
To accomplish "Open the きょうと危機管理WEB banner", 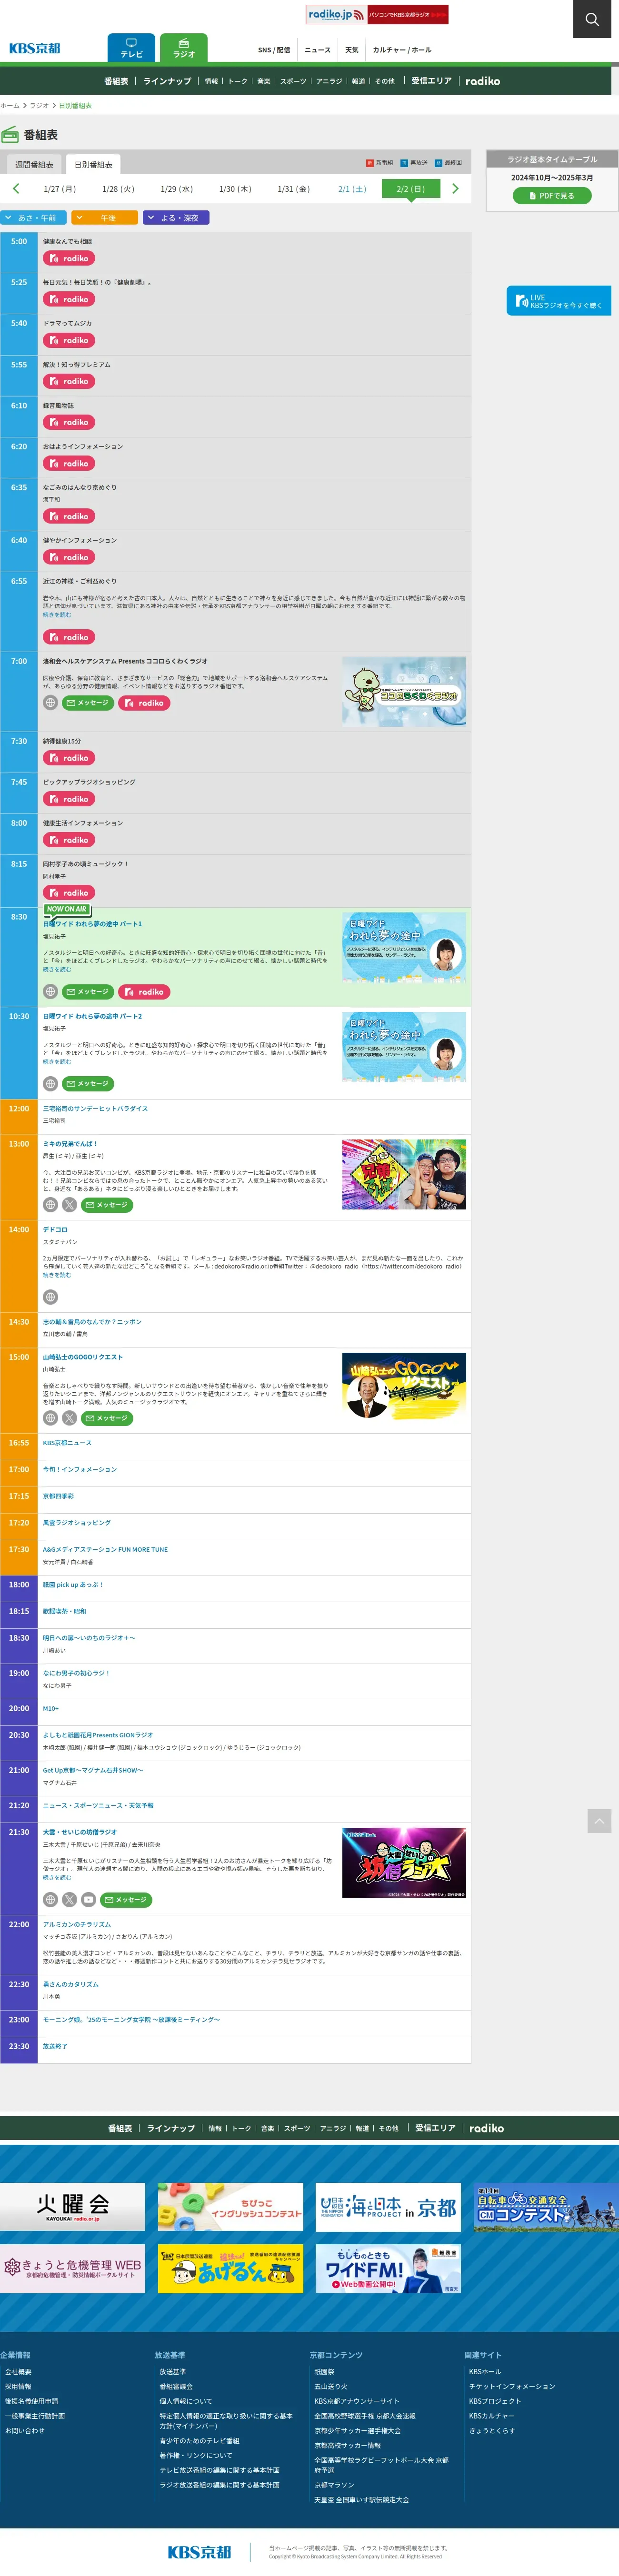I will [x=72, y=2268].
